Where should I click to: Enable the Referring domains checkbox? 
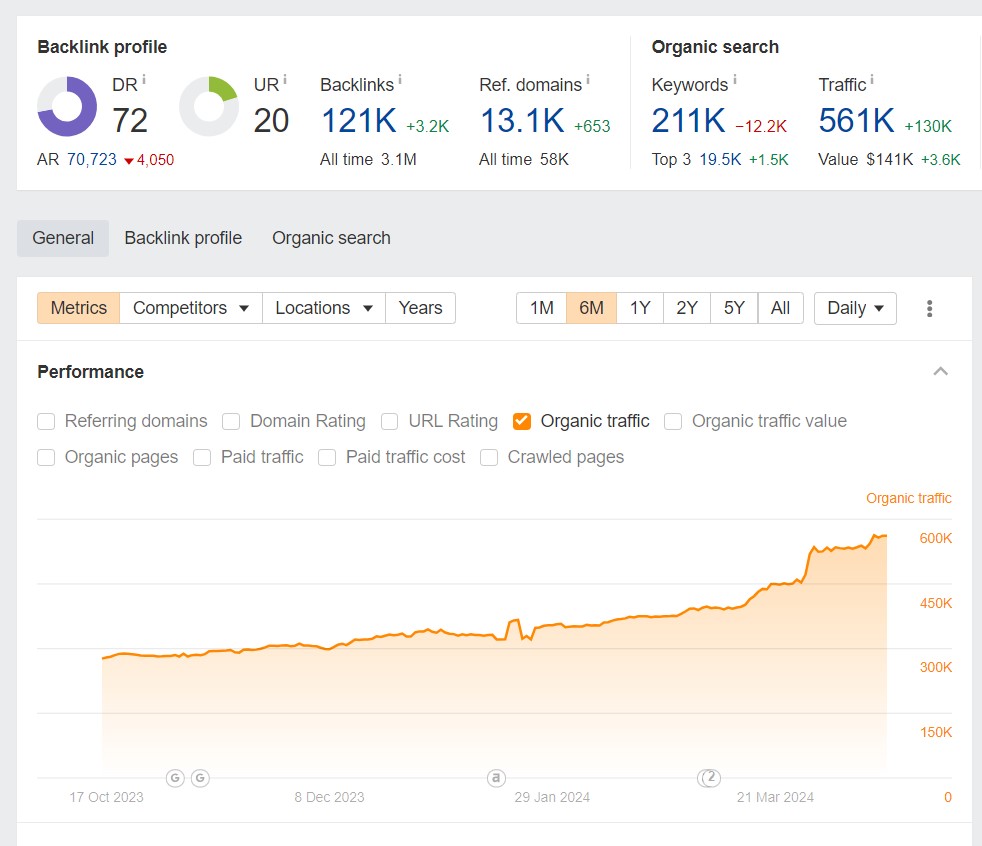46,421
